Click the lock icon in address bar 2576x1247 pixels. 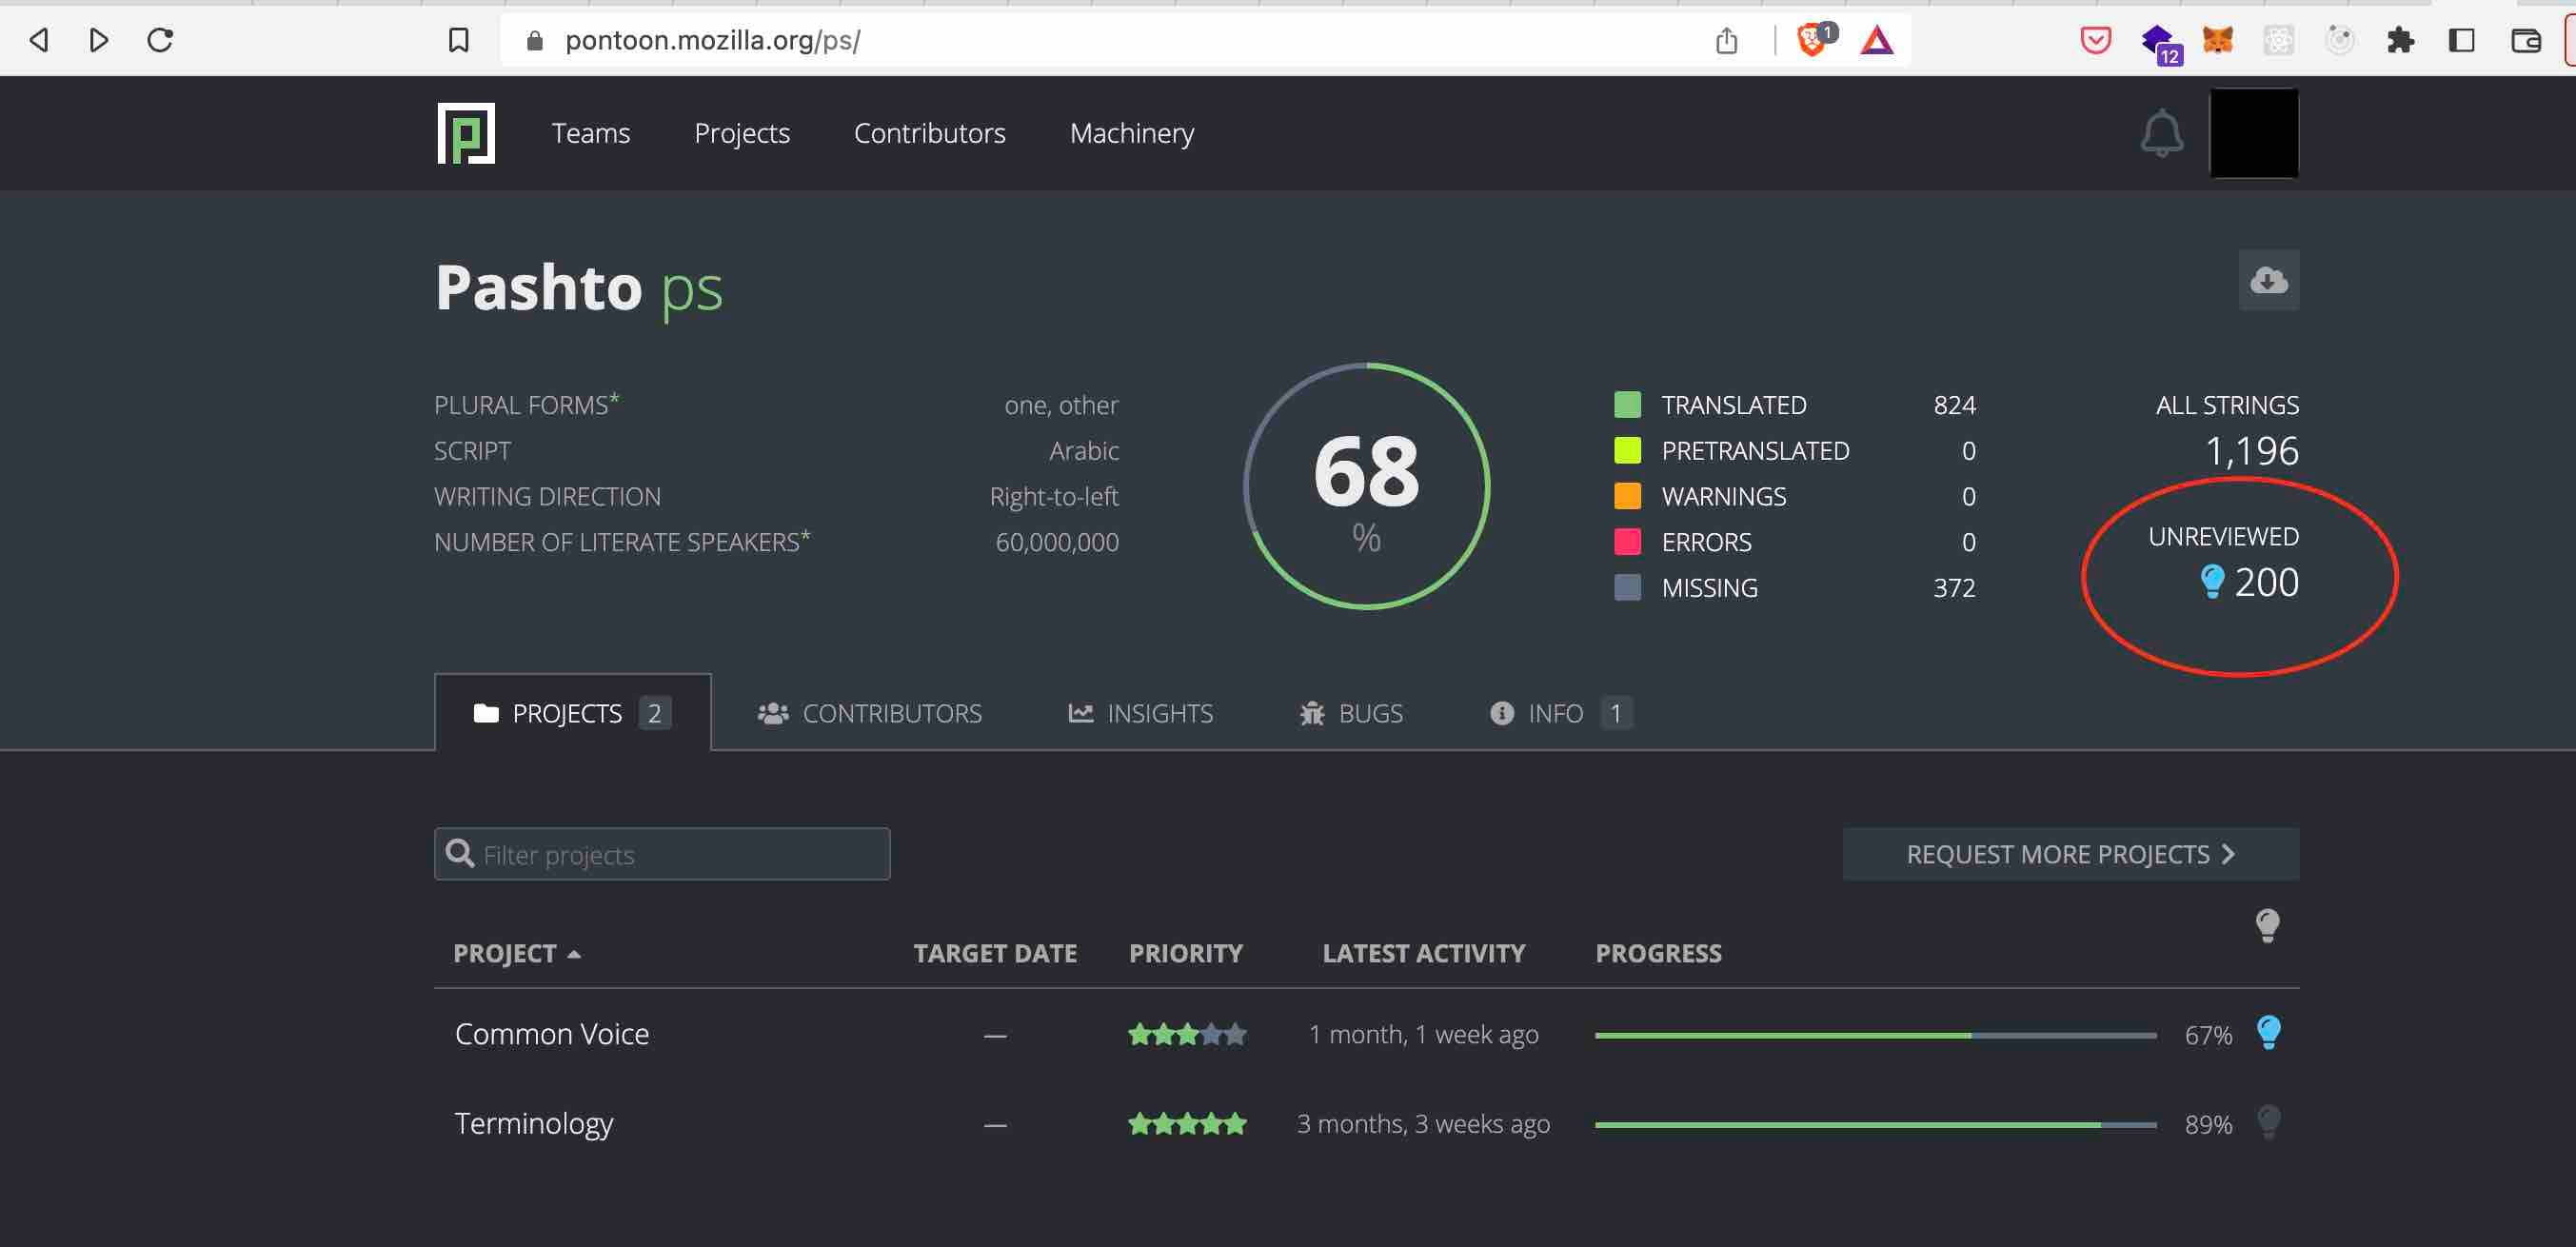[534, 40]
